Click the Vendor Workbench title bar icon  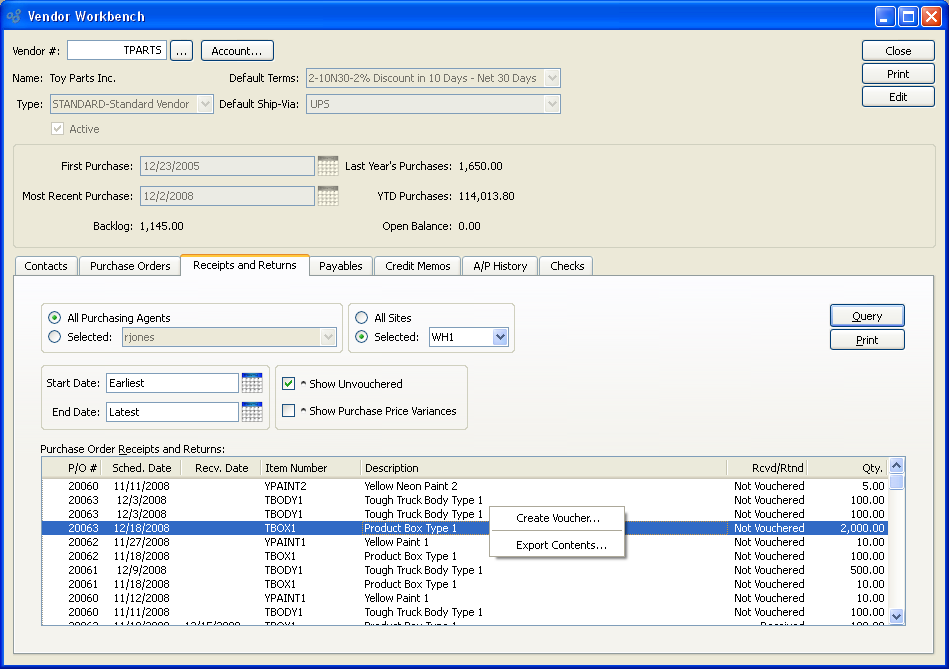click(x=14, y=16)
